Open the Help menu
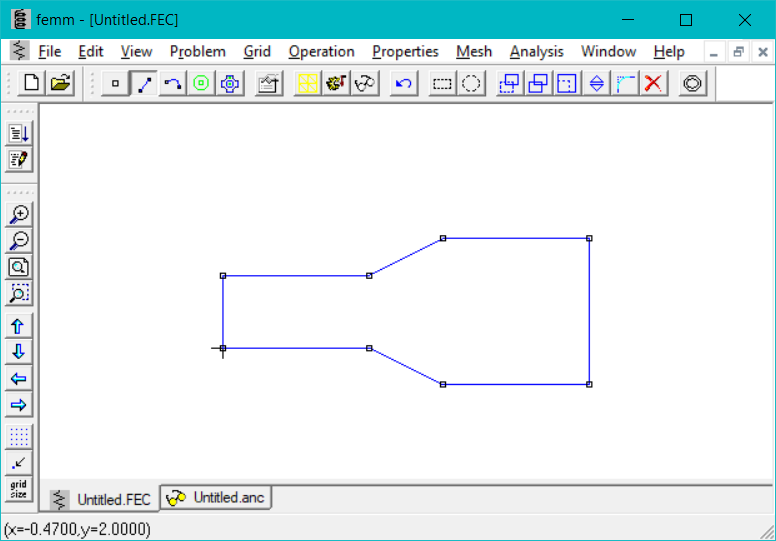This screenshot has height=541, width=776. point(669,51)
